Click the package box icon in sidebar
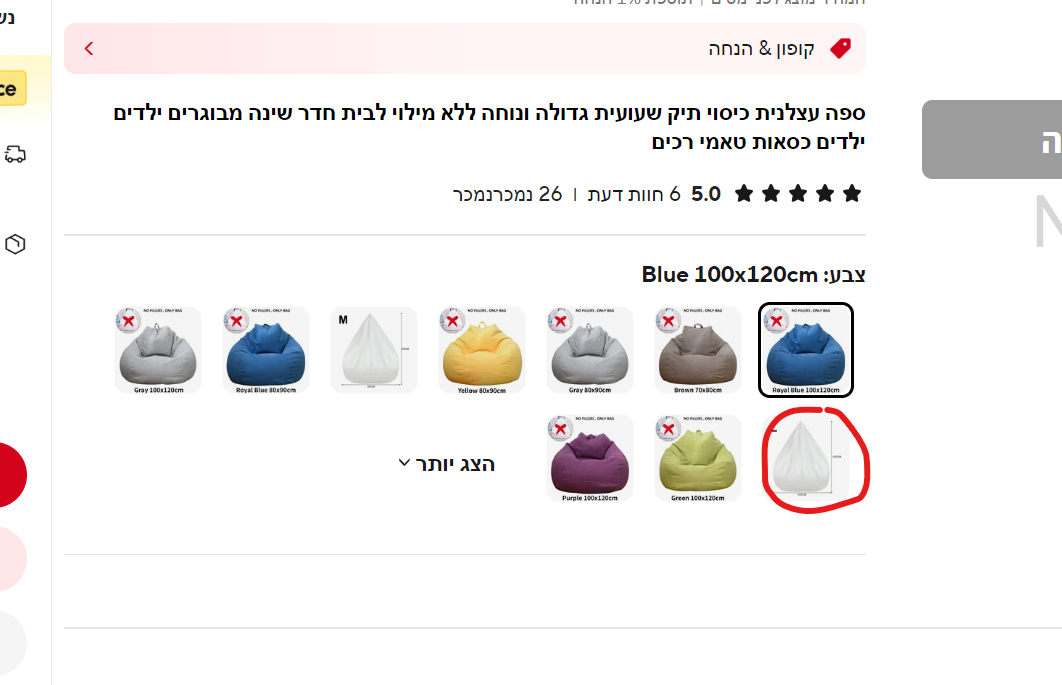Screen dimensions: 1062x685 tap(15, 244)
